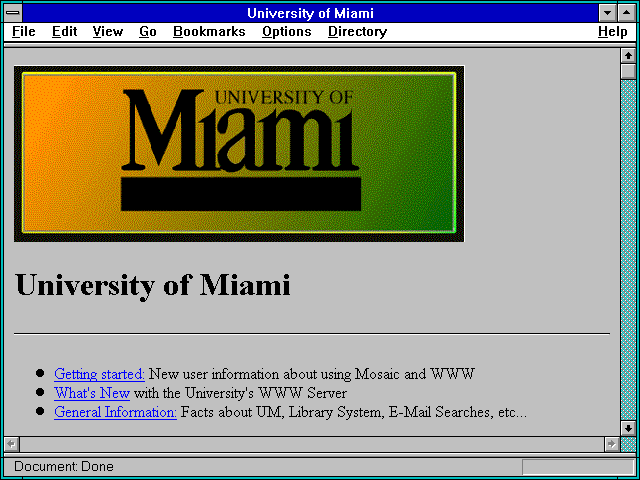Click the text about Mosaic and WWW

click(x=311, y=374)
